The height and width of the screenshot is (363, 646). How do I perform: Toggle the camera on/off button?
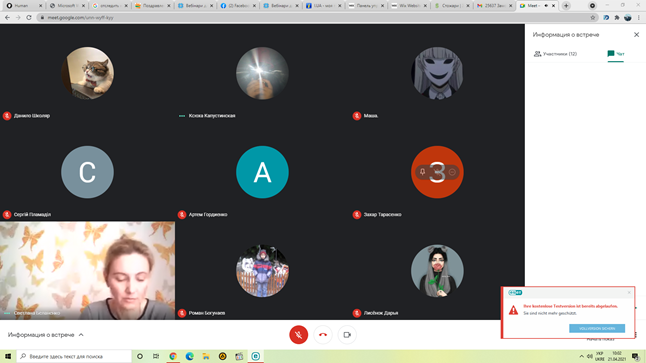pos(347,335)
